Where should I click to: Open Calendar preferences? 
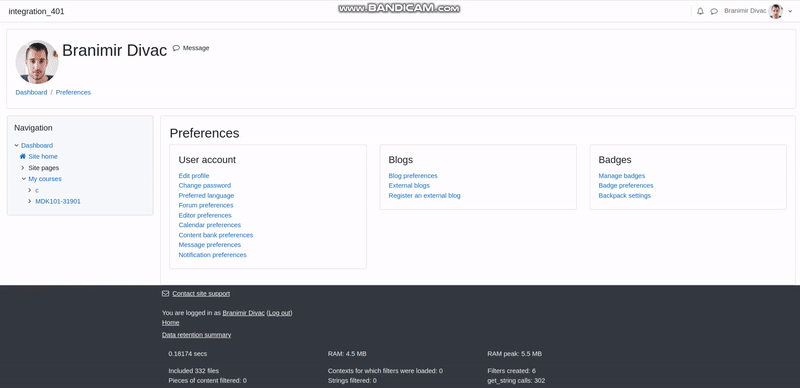click(x=210, y=225)
